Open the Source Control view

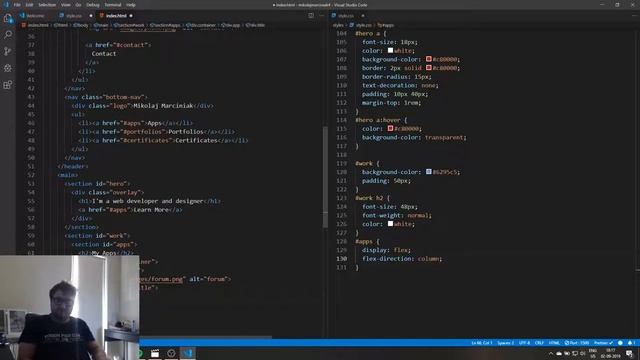tap(8, 51)
